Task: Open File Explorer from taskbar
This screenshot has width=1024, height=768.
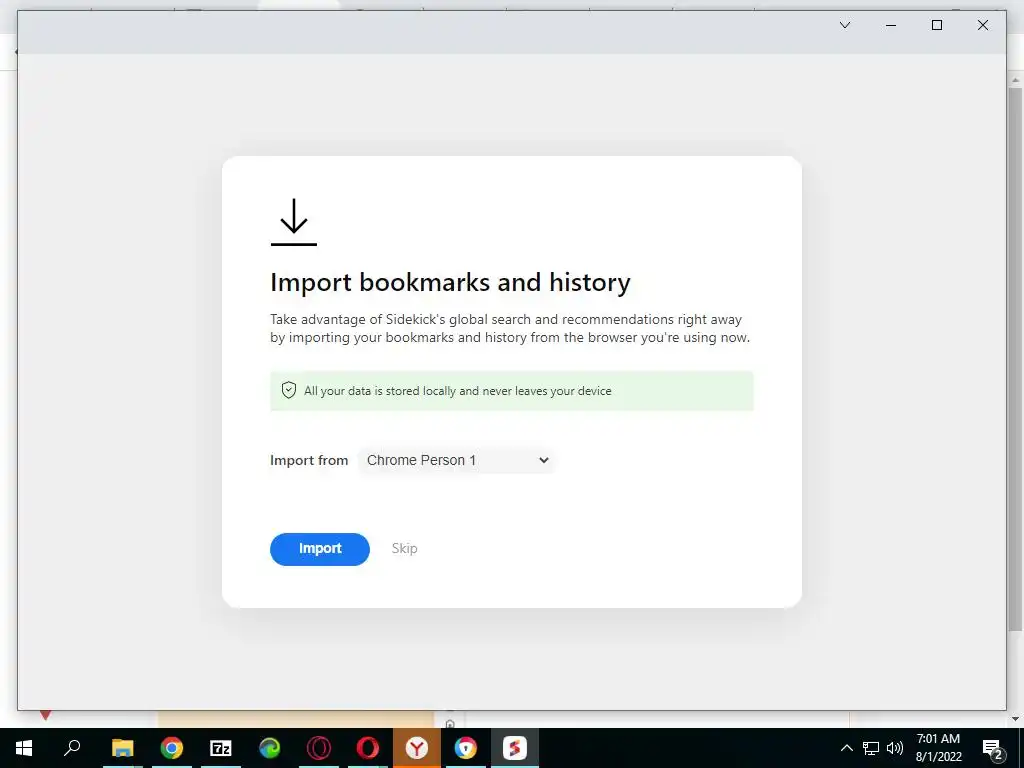Action: point(122,748)
